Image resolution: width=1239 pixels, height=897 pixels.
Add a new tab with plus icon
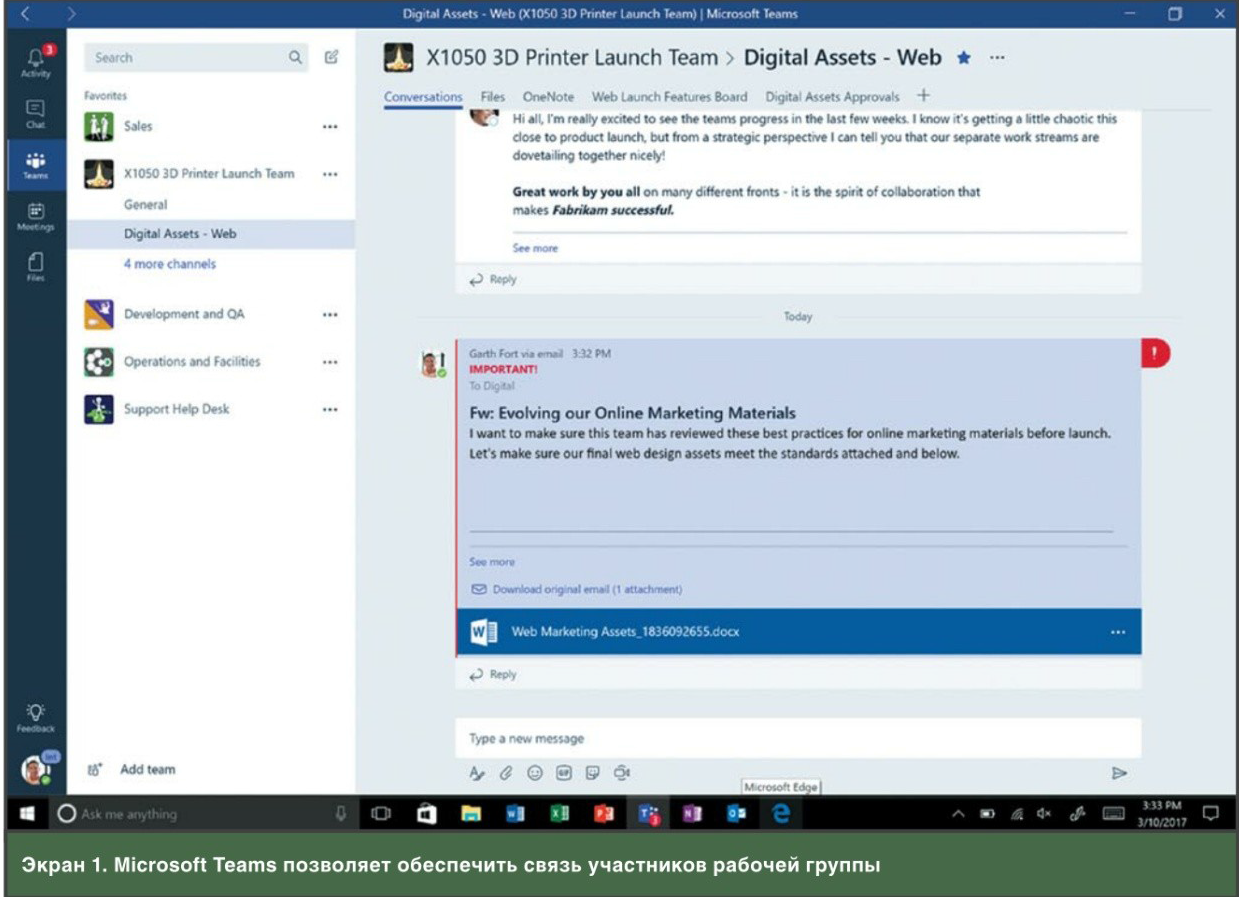pos(923,96)
